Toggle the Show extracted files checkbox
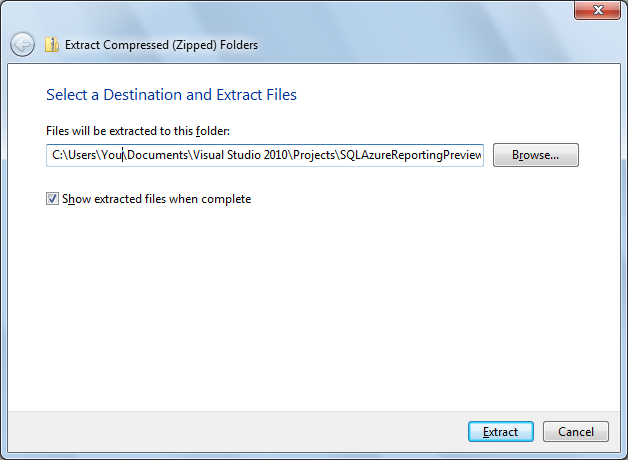The height and width of the screenshot is (460, 628). tap(53, 199)
